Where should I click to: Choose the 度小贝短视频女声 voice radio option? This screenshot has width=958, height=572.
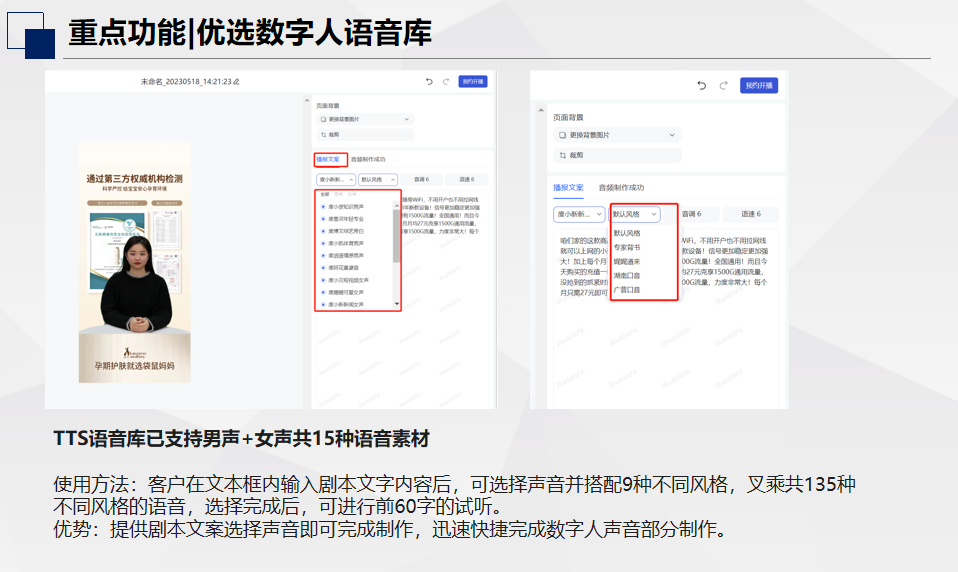(322, 280)
